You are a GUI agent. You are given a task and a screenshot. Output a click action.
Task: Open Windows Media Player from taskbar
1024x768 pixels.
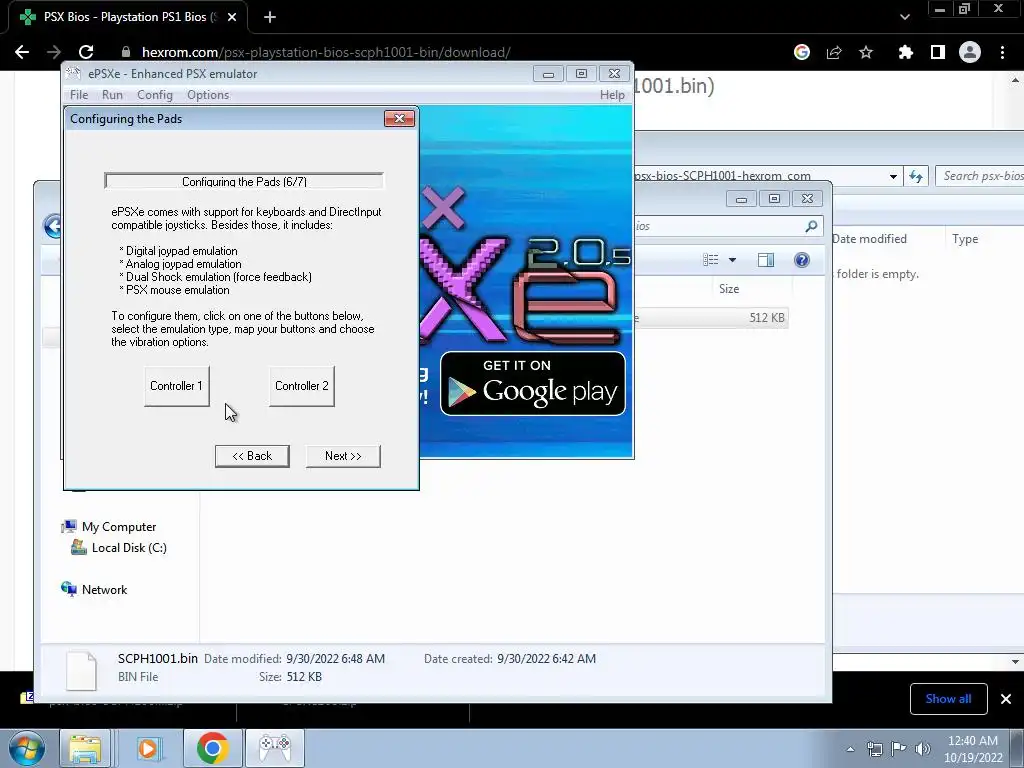point(148,748)
